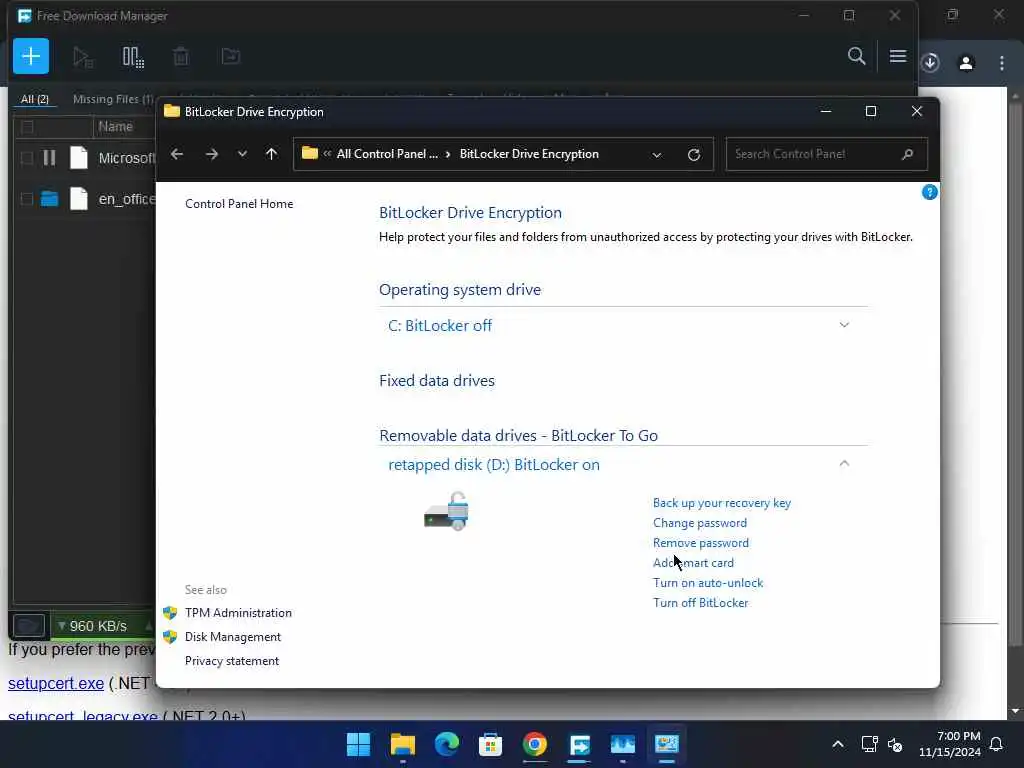1024x768 pixels.
Task: Open TPM Administration link
Action: pyautogui.click(x=238, y=613)
